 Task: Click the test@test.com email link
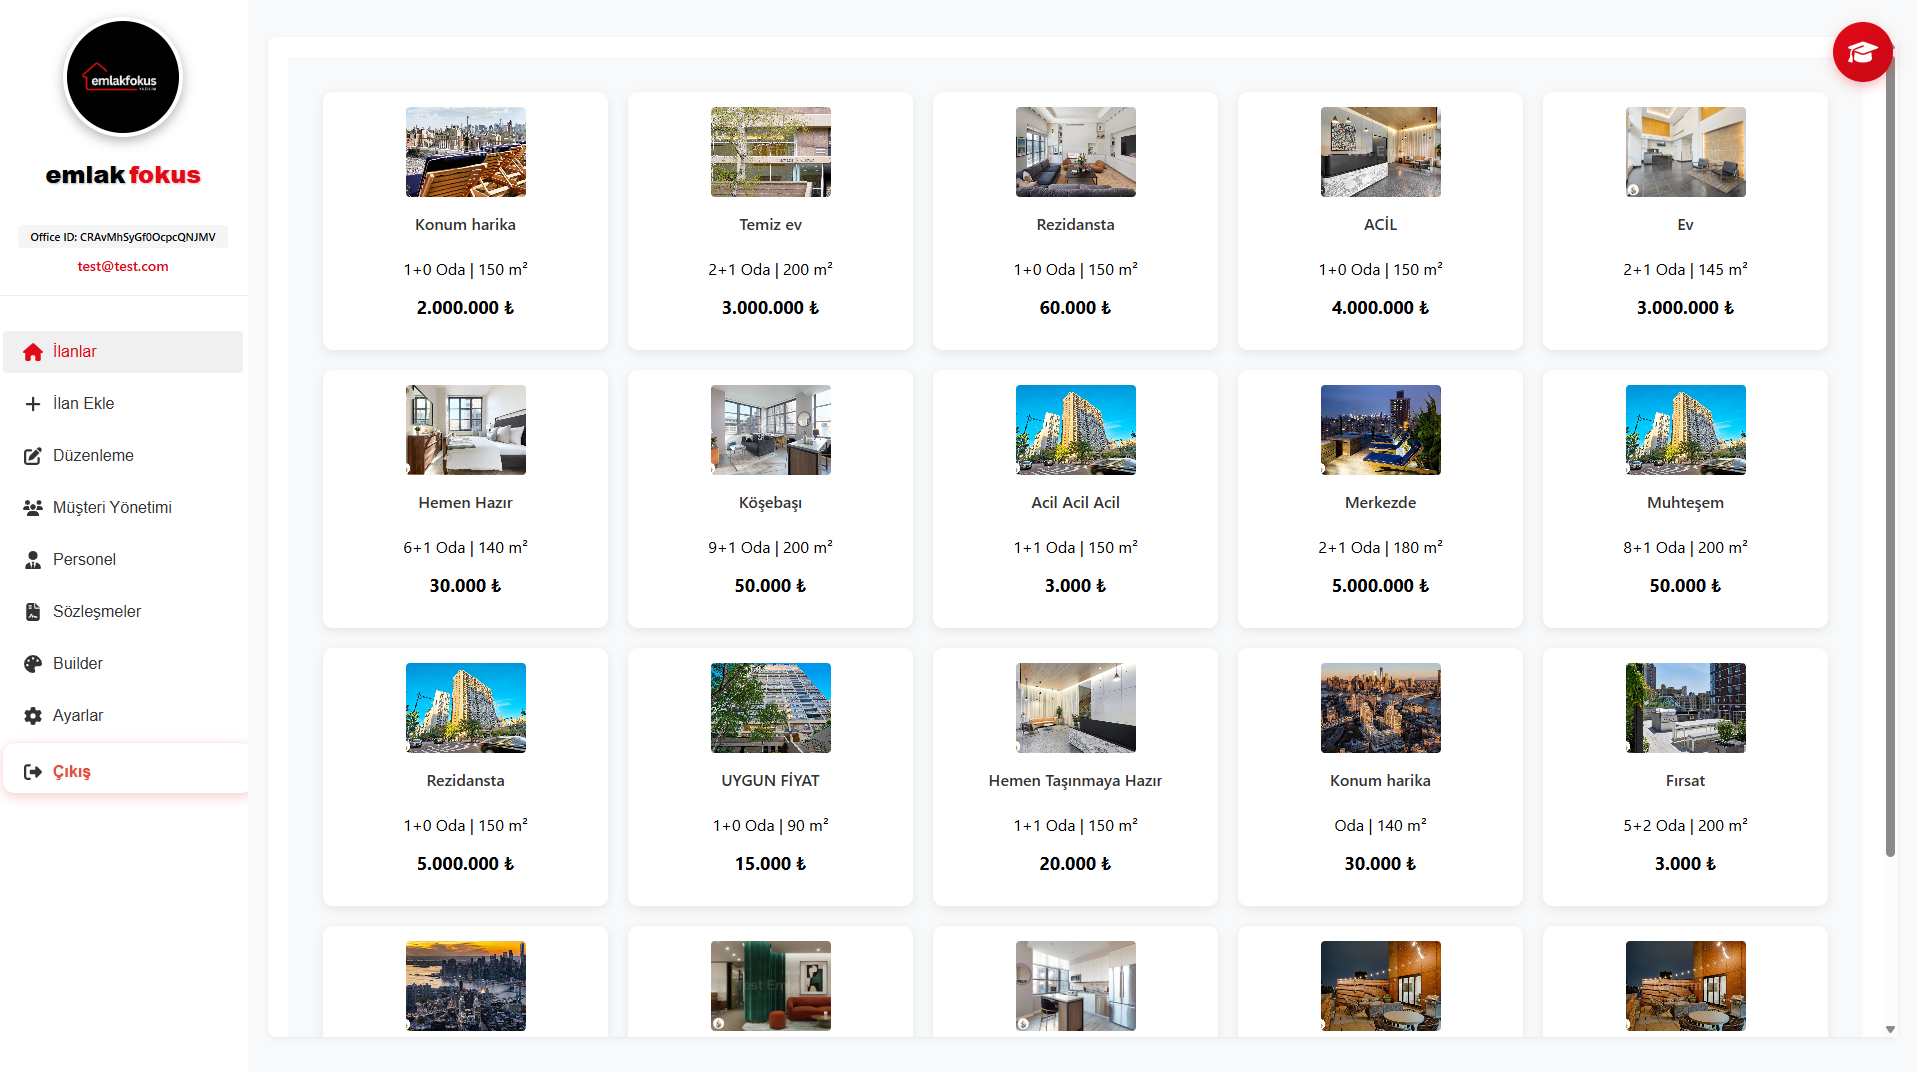point(123,267)
